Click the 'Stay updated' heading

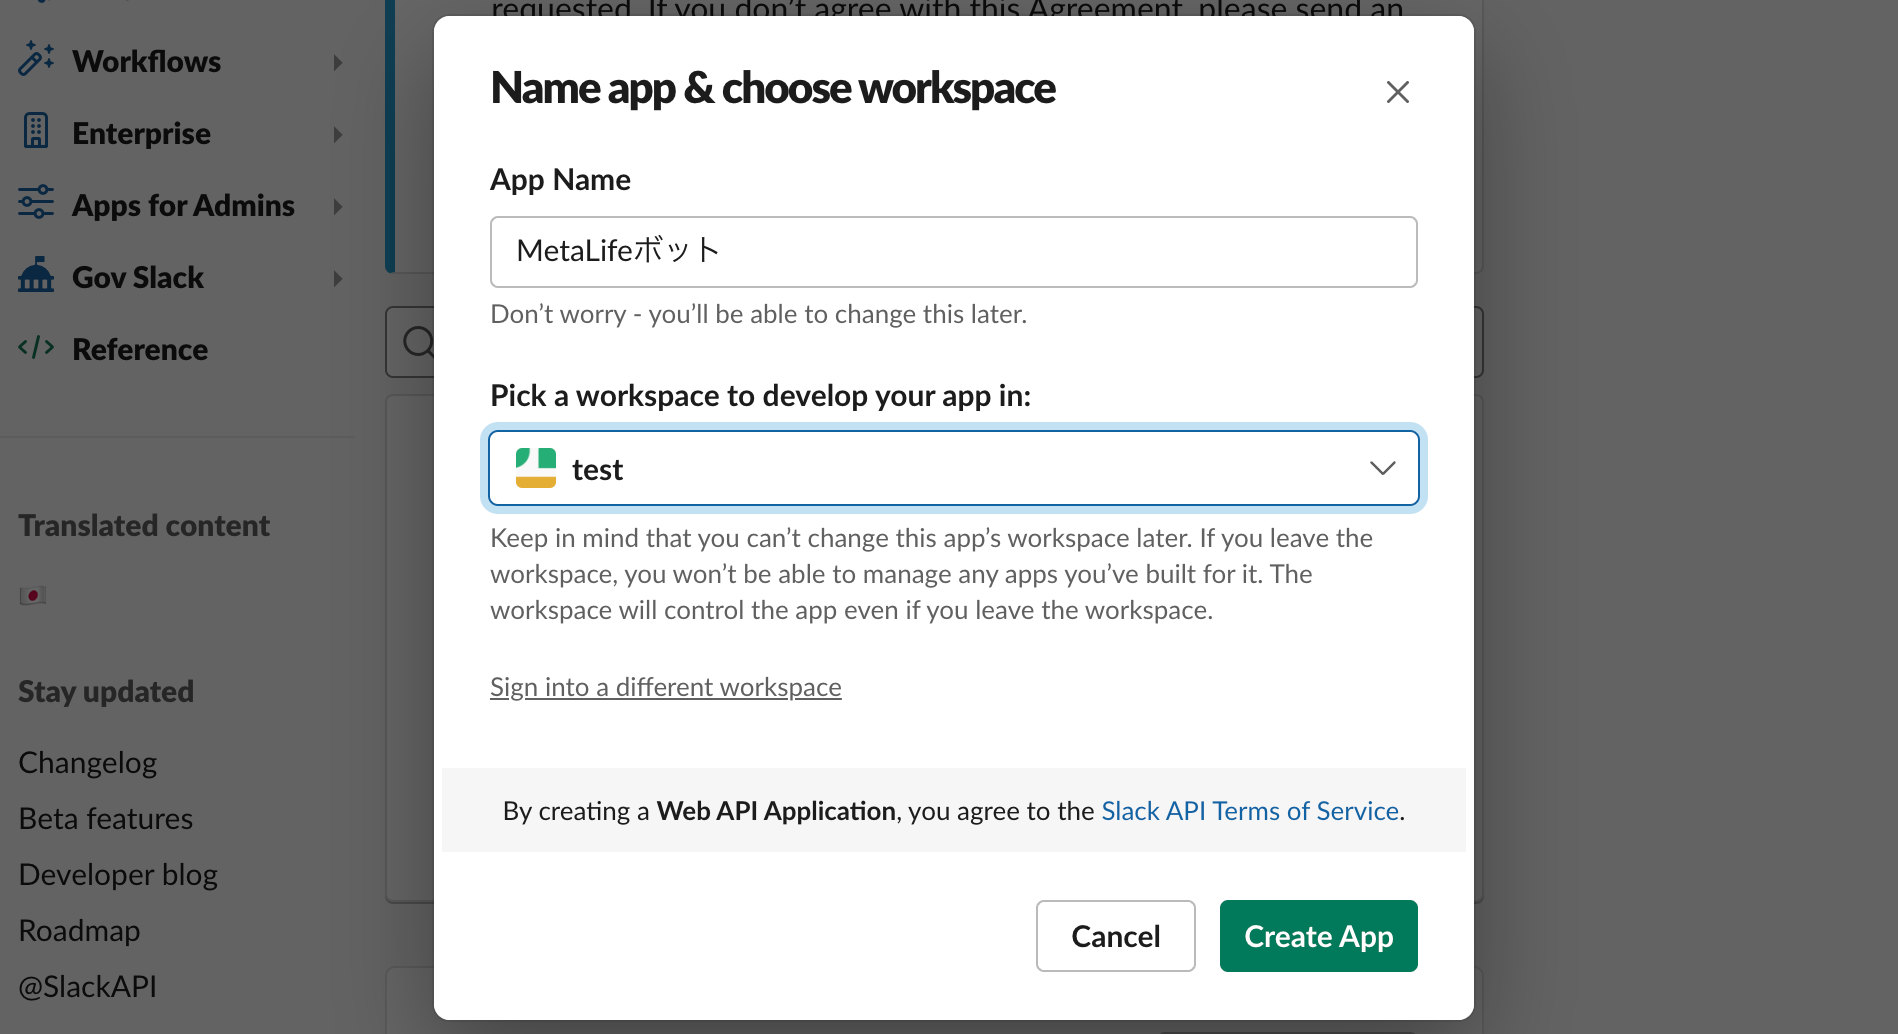pos(106,691)
